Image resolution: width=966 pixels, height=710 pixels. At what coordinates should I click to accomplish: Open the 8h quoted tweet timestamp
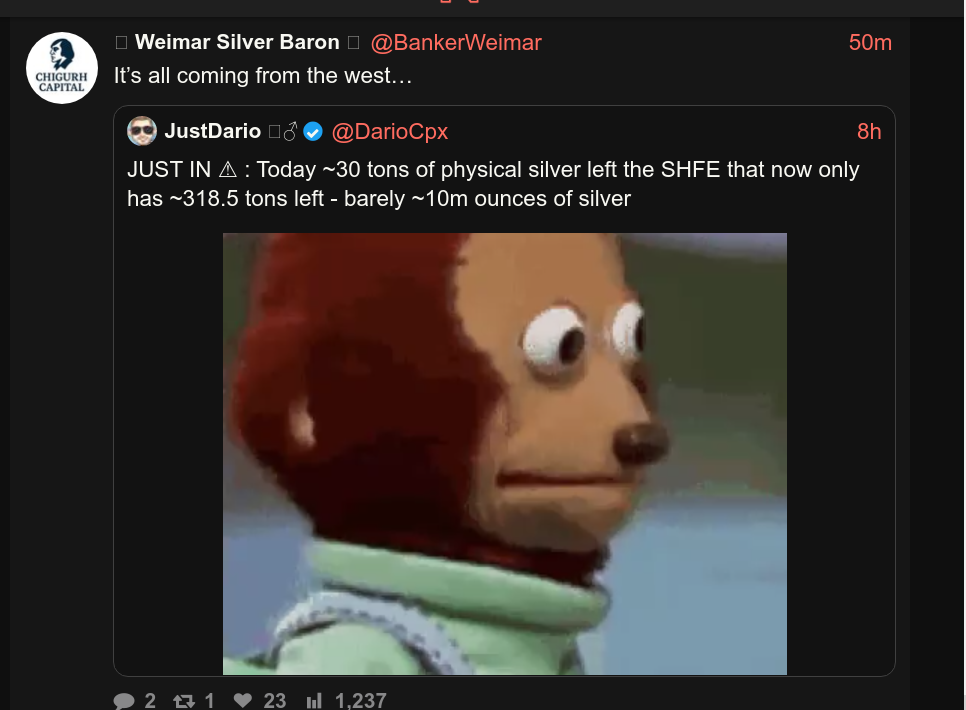coord(869,131)
